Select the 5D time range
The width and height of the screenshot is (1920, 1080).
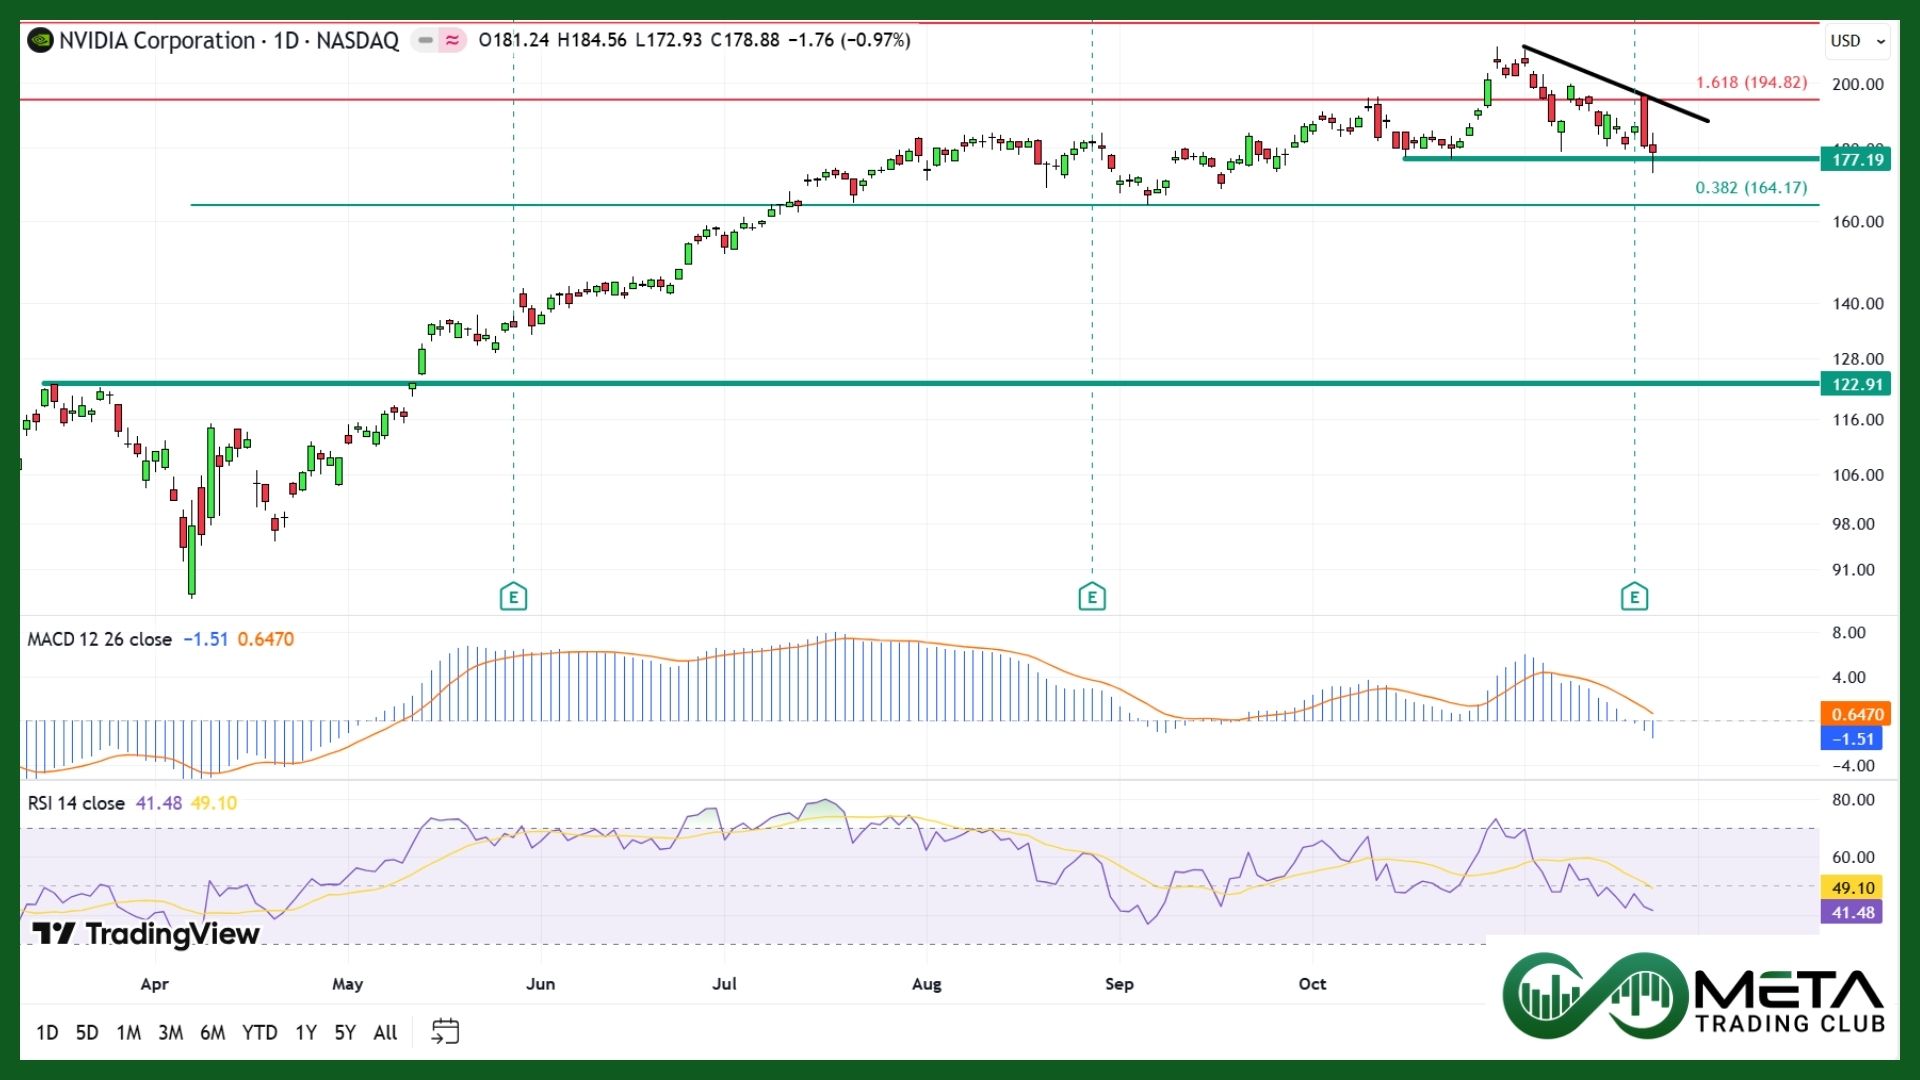click(87, 1033)
